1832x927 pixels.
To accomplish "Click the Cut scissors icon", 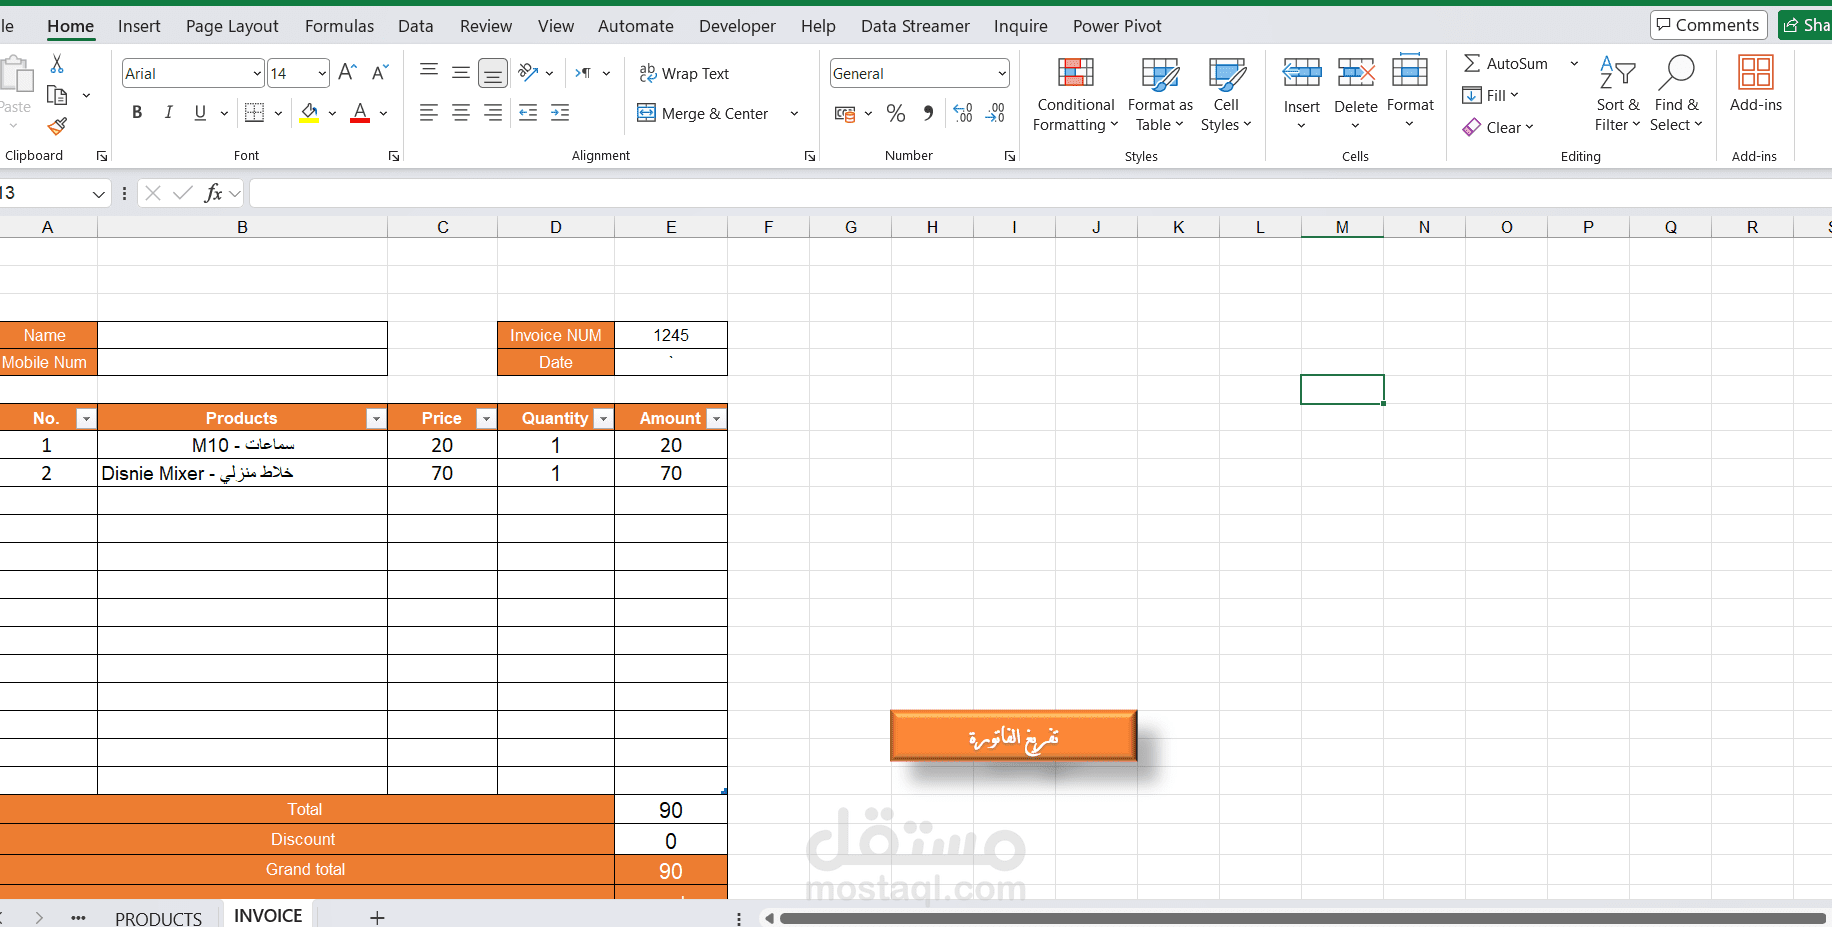I will 57,64.
